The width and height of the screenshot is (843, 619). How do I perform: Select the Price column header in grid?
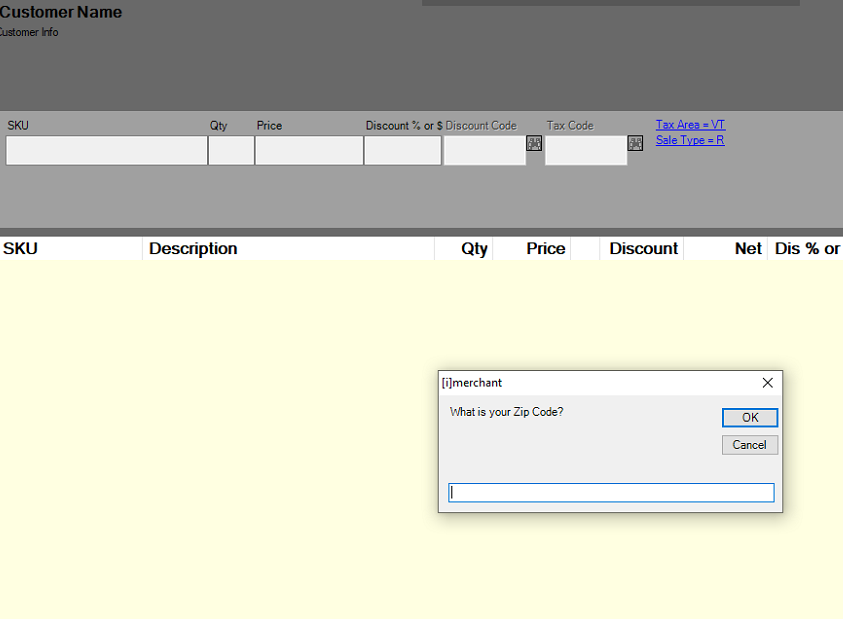[532, 248]
